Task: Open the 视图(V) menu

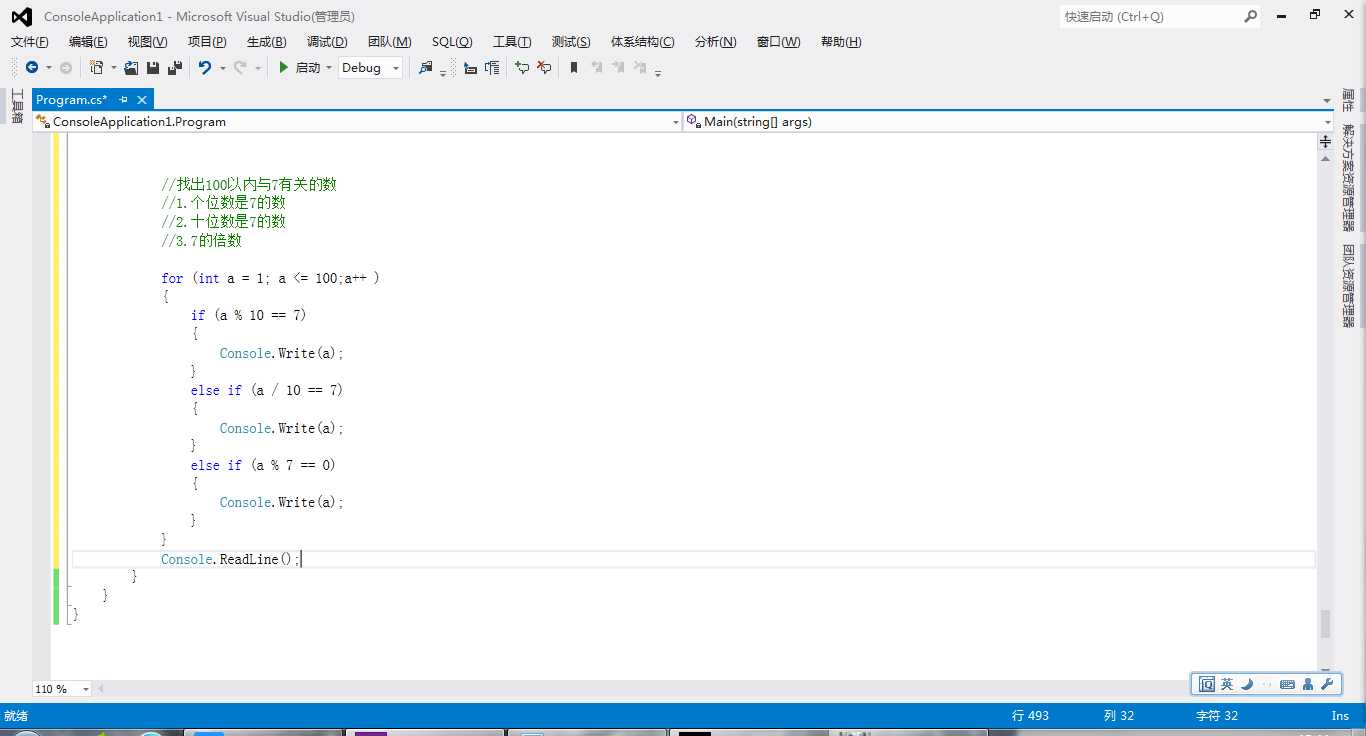Action: click(x=147, y=41)
